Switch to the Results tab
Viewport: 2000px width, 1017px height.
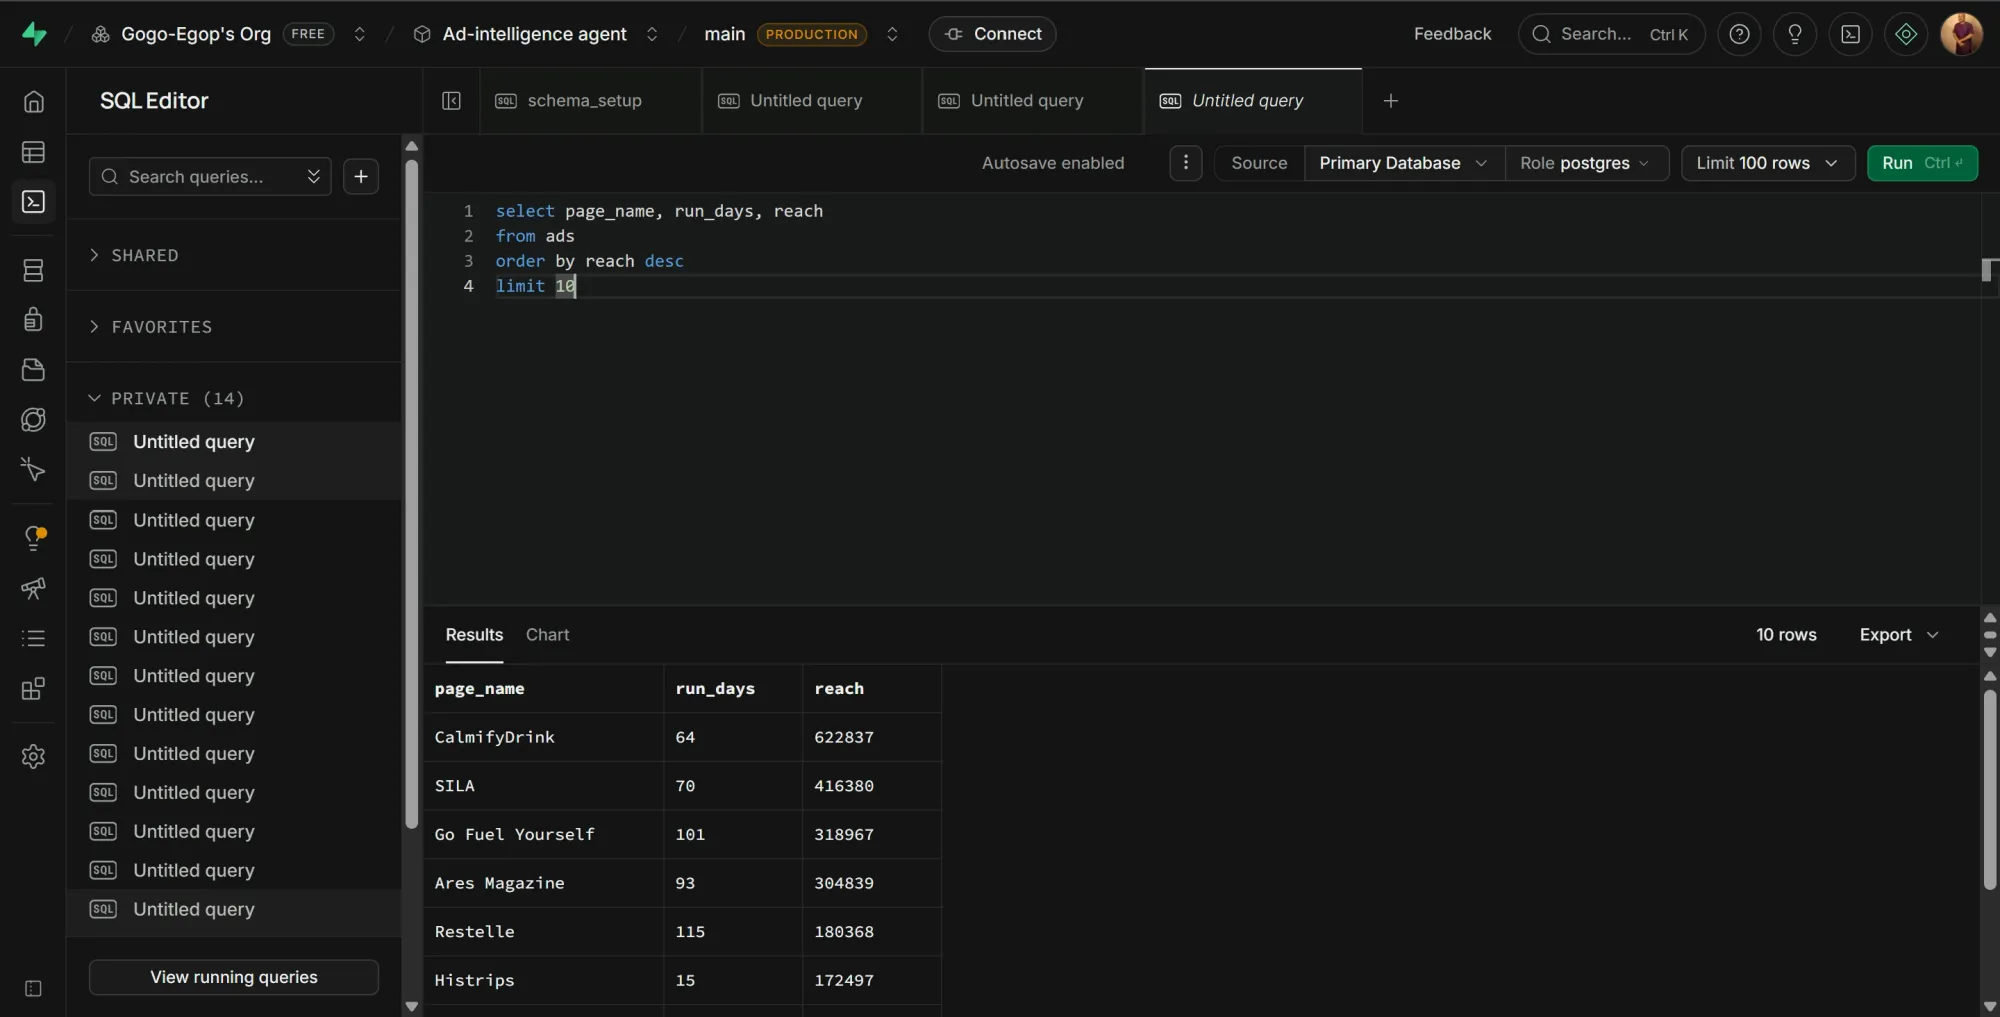click(474, 635)
